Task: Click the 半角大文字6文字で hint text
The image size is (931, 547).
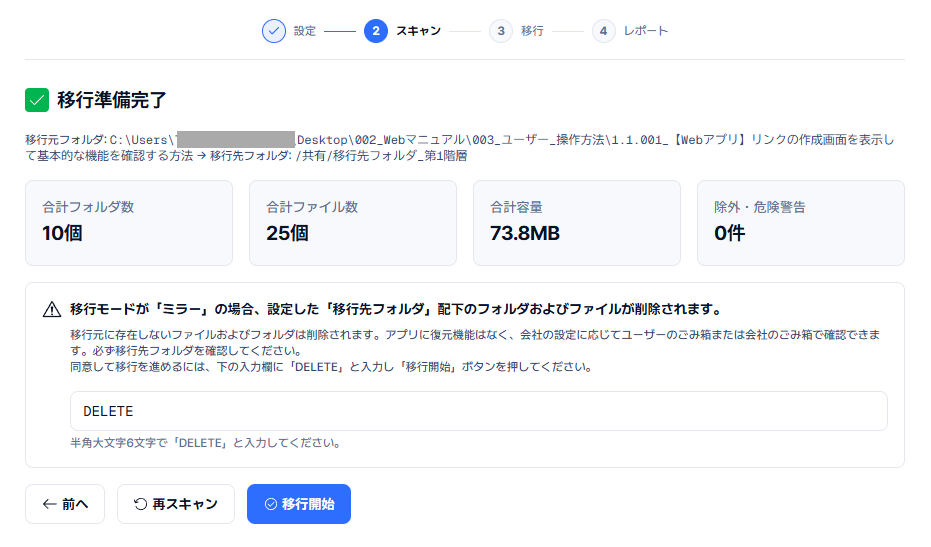Action: click(205, 443)
